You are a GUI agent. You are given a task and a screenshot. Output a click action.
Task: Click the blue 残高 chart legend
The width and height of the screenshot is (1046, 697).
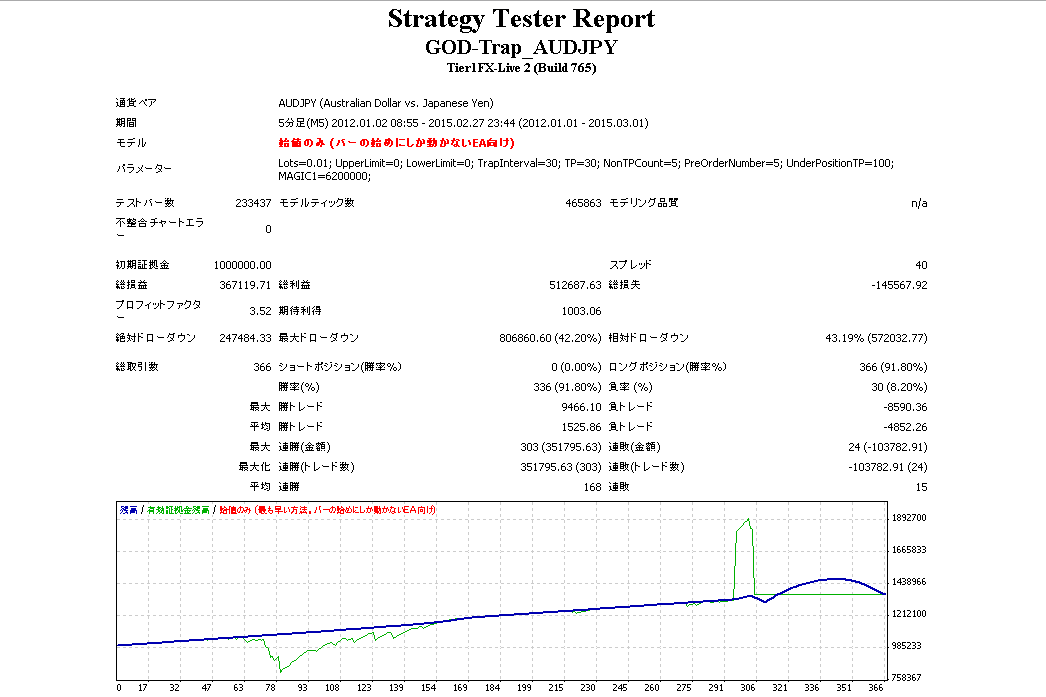pos(129,510)
